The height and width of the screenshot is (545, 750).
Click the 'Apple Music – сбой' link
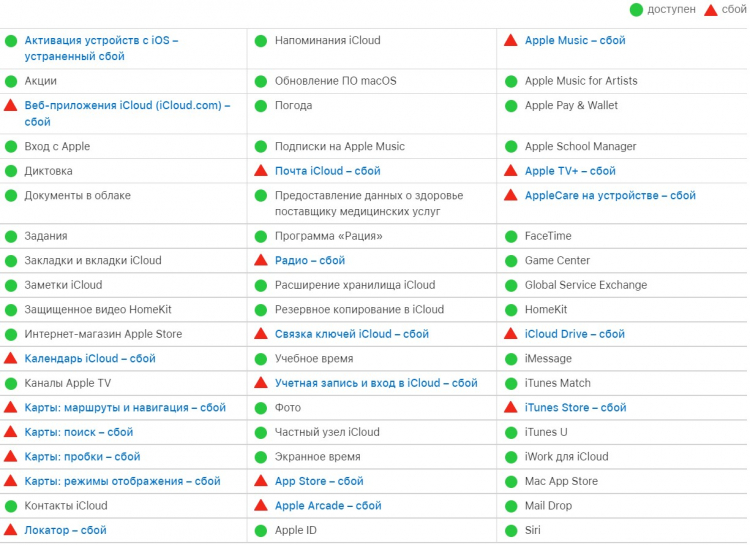click(575, 40)
